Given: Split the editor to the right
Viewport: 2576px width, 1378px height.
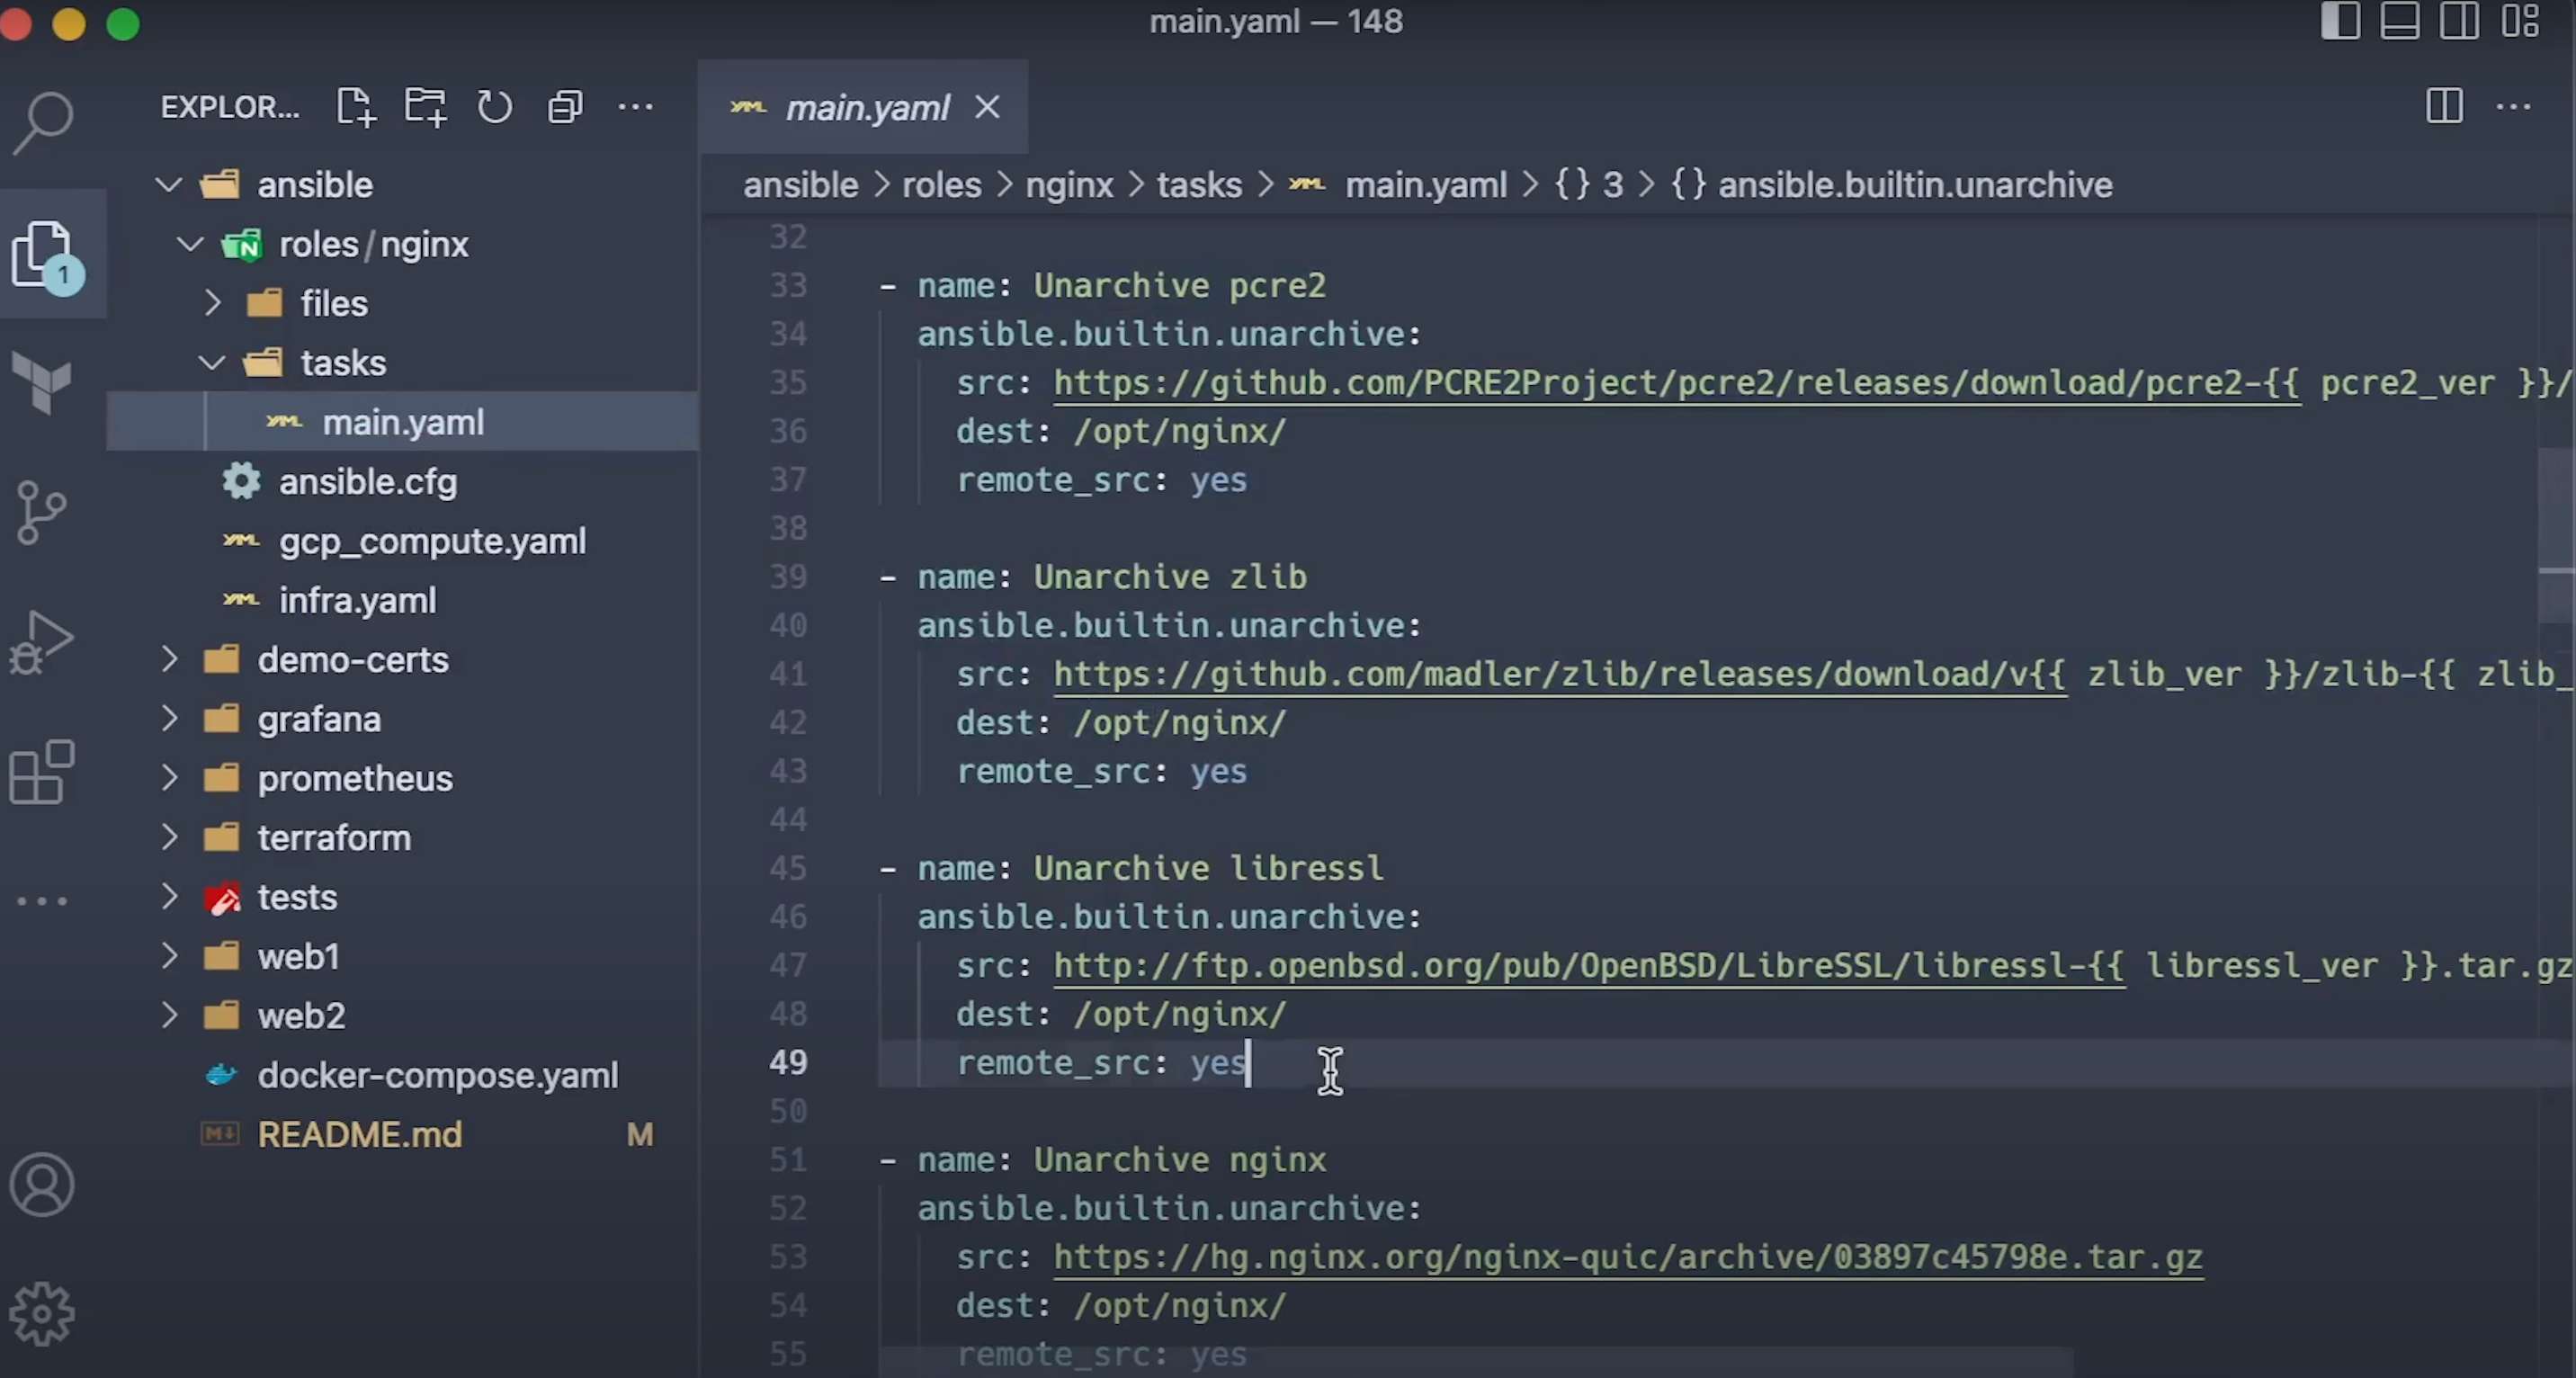Looking at the screenshot, I should 2444,106.
